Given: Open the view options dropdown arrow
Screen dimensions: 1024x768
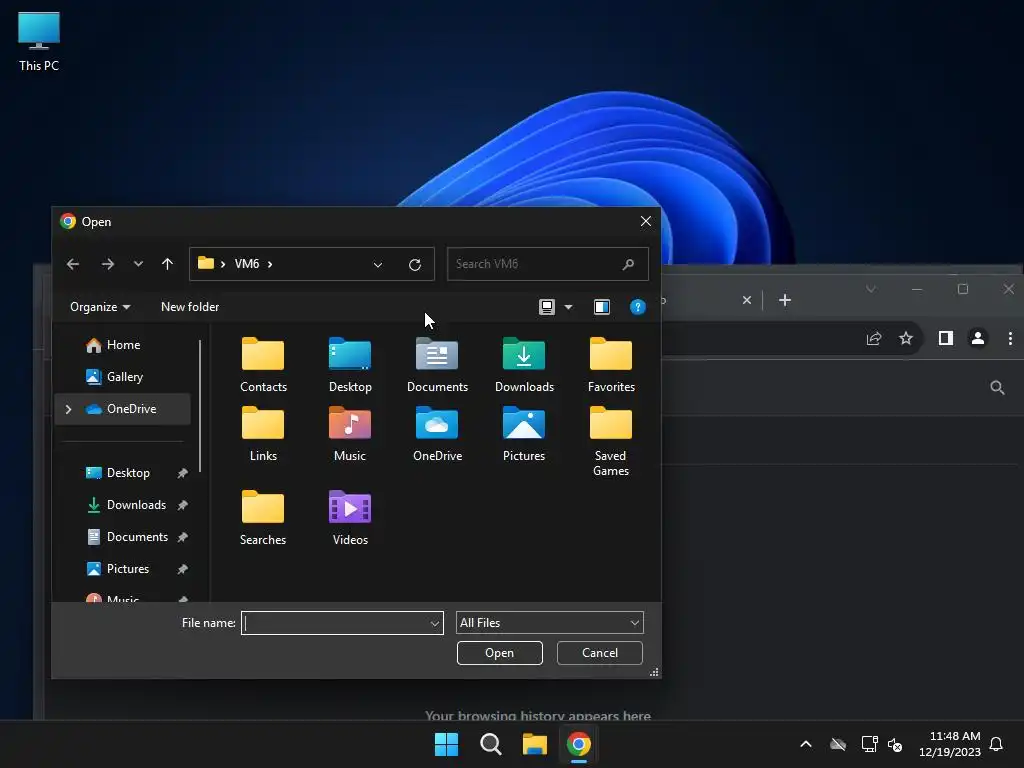Looking at the screenshot, I should click(568, 307).
